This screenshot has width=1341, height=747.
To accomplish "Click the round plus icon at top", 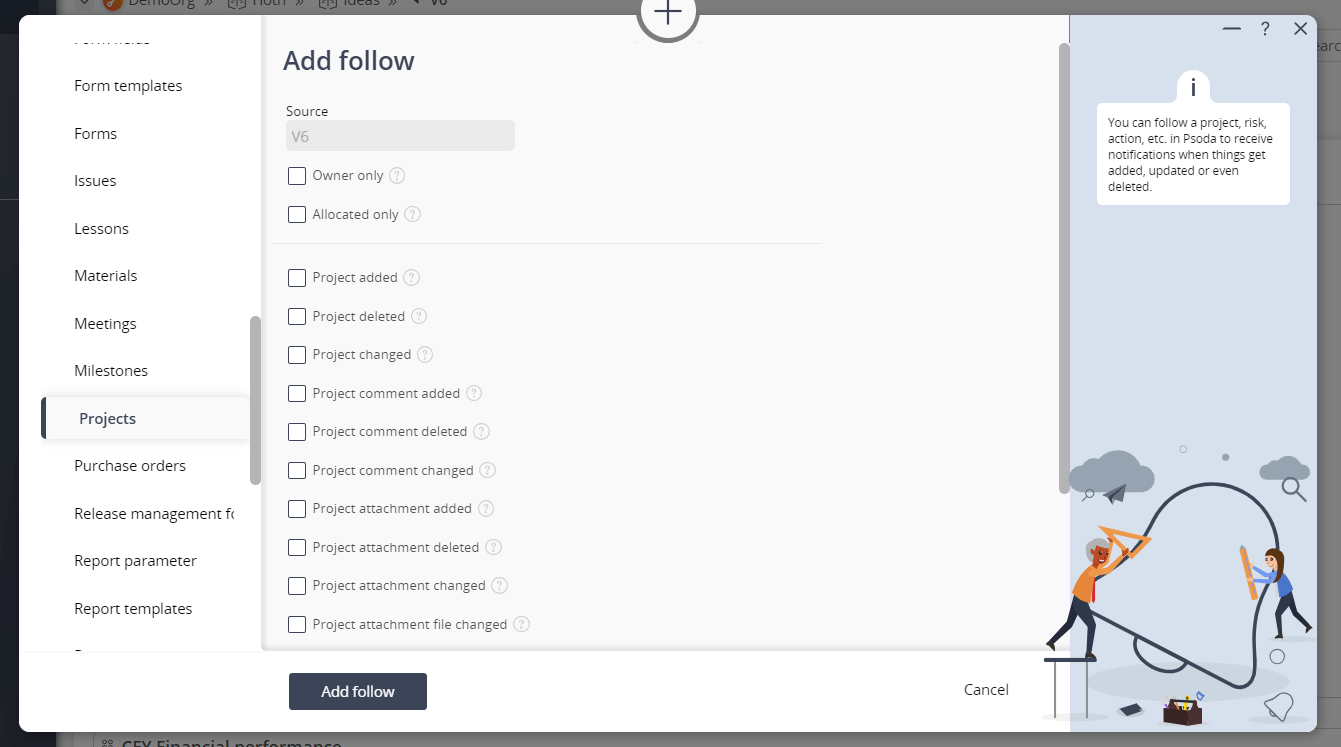I will (668, 14).
